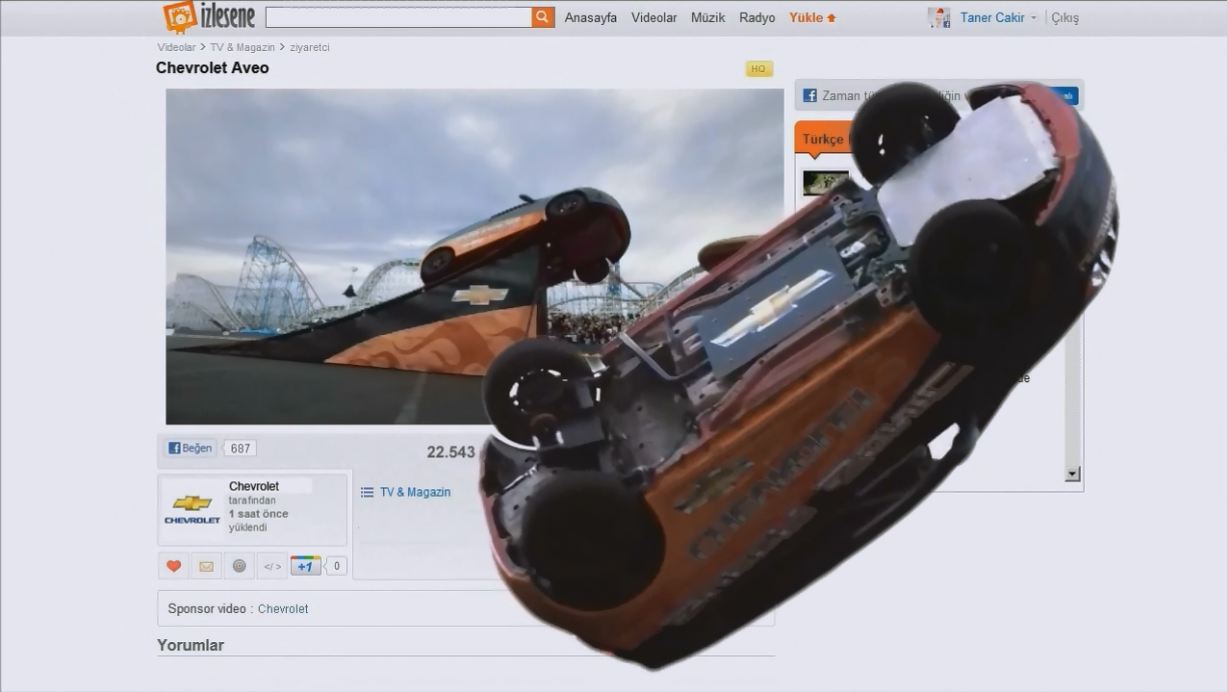The height and width of the screenshot is (692, 1227).
Task: Click the Yükle upload link
Action: coord(812,18)
